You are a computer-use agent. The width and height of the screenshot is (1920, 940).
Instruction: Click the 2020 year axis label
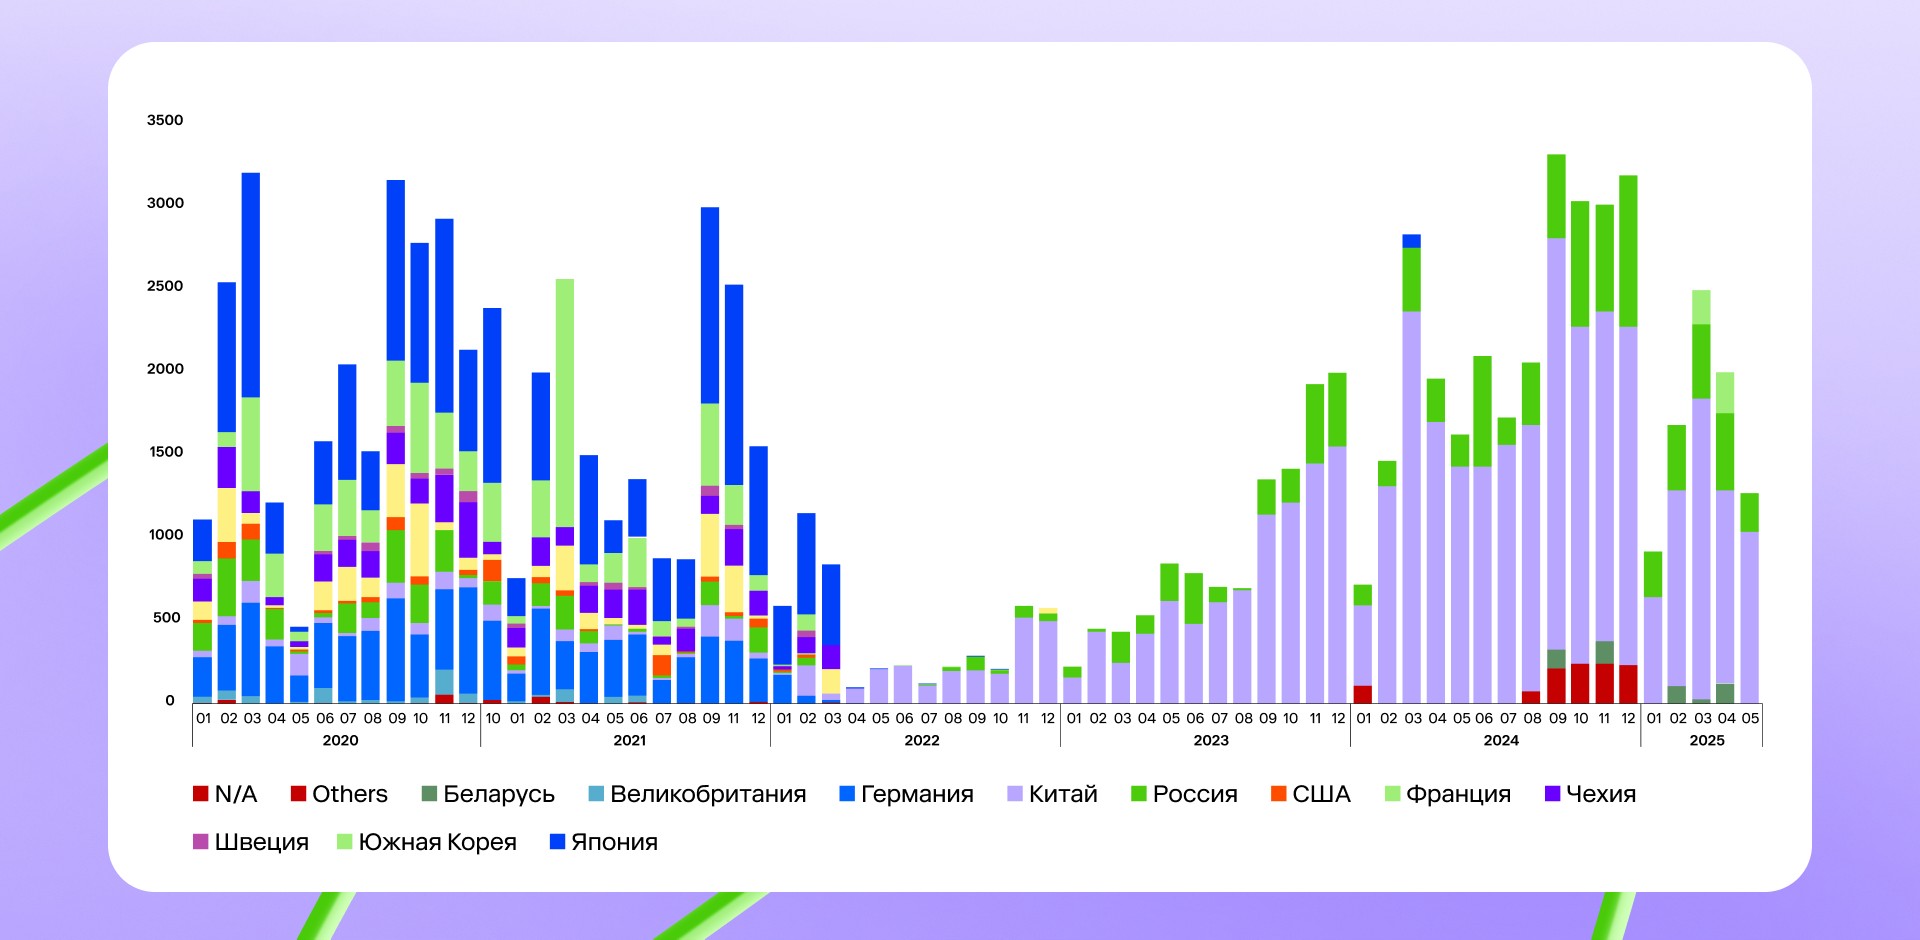[340, 740]
